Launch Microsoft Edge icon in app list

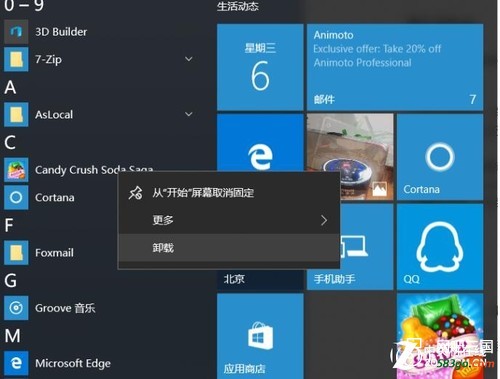pos(16,363)
